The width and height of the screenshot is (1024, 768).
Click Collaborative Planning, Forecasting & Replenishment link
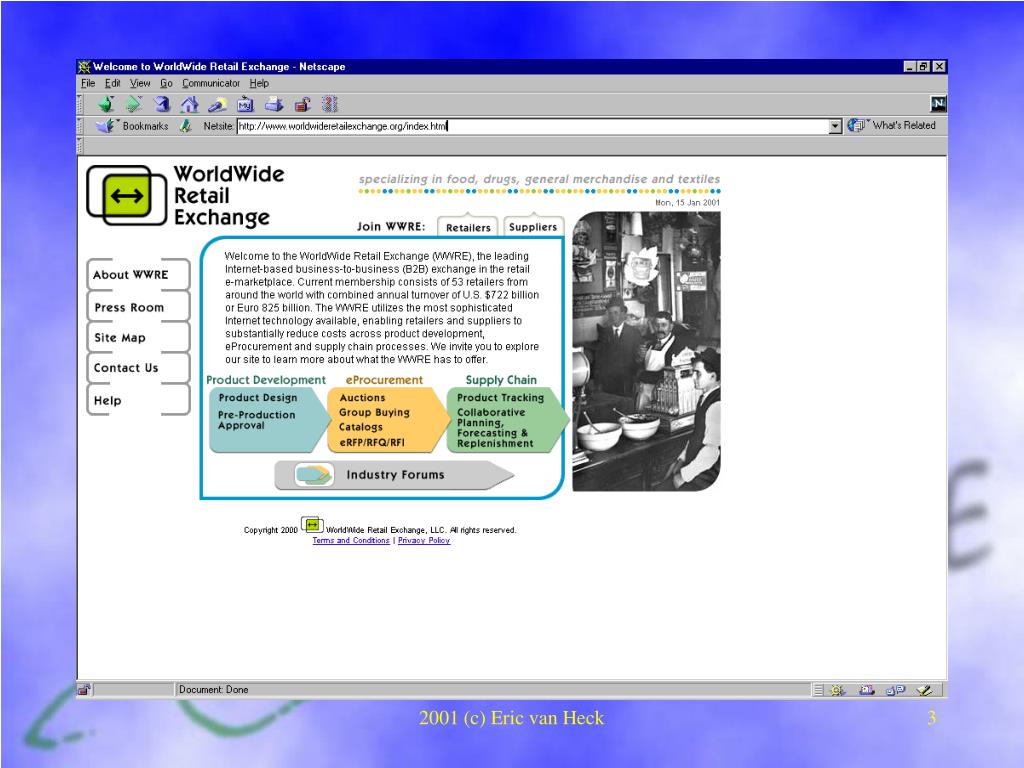point(495,428)
